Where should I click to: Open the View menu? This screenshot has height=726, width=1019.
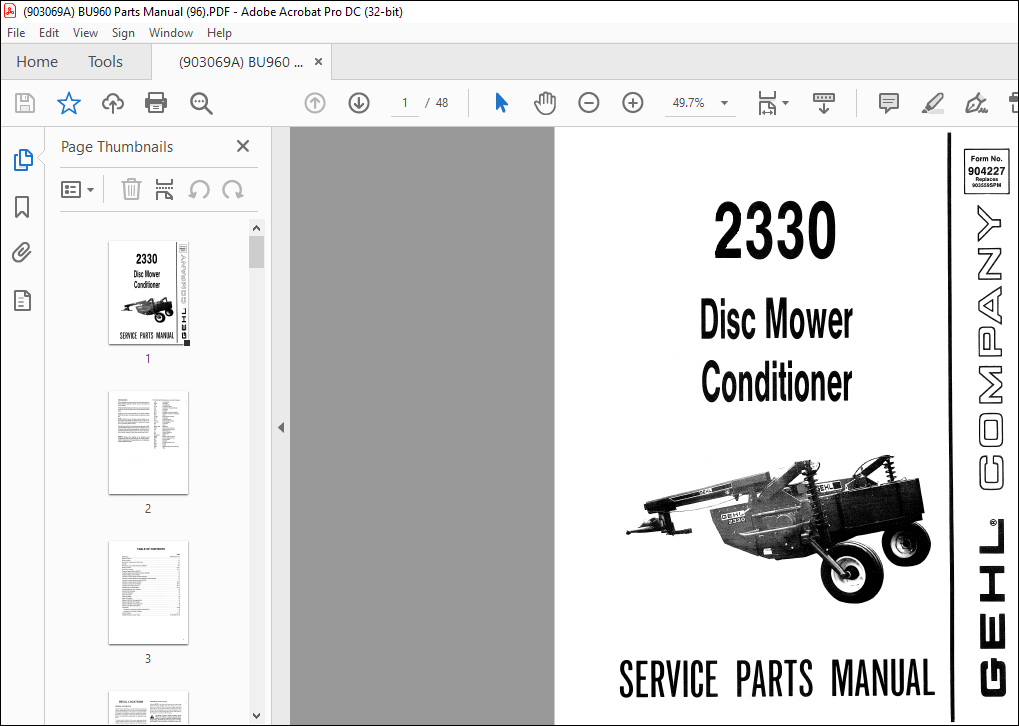(85, 32)
